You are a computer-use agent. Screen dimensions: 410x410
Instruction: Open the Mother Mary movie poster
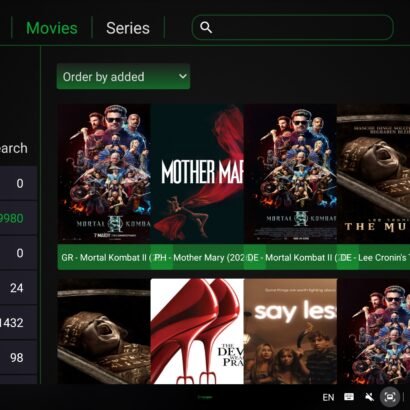click(x=197, y=174)
